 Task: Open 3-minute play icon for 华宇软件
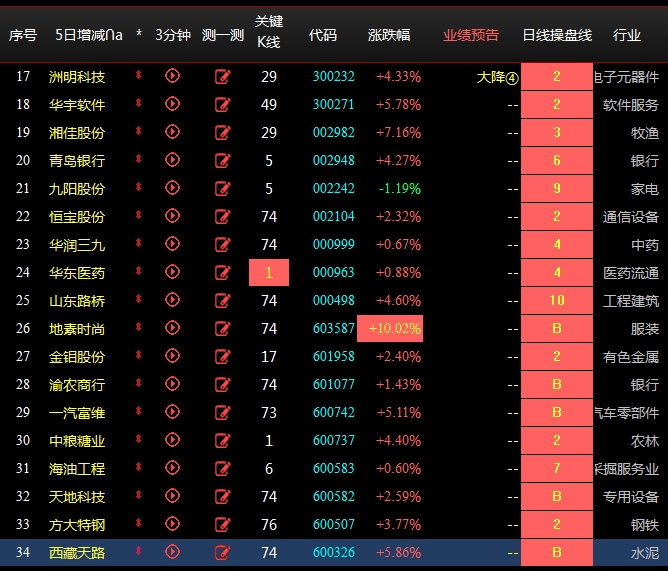(173, 104)
